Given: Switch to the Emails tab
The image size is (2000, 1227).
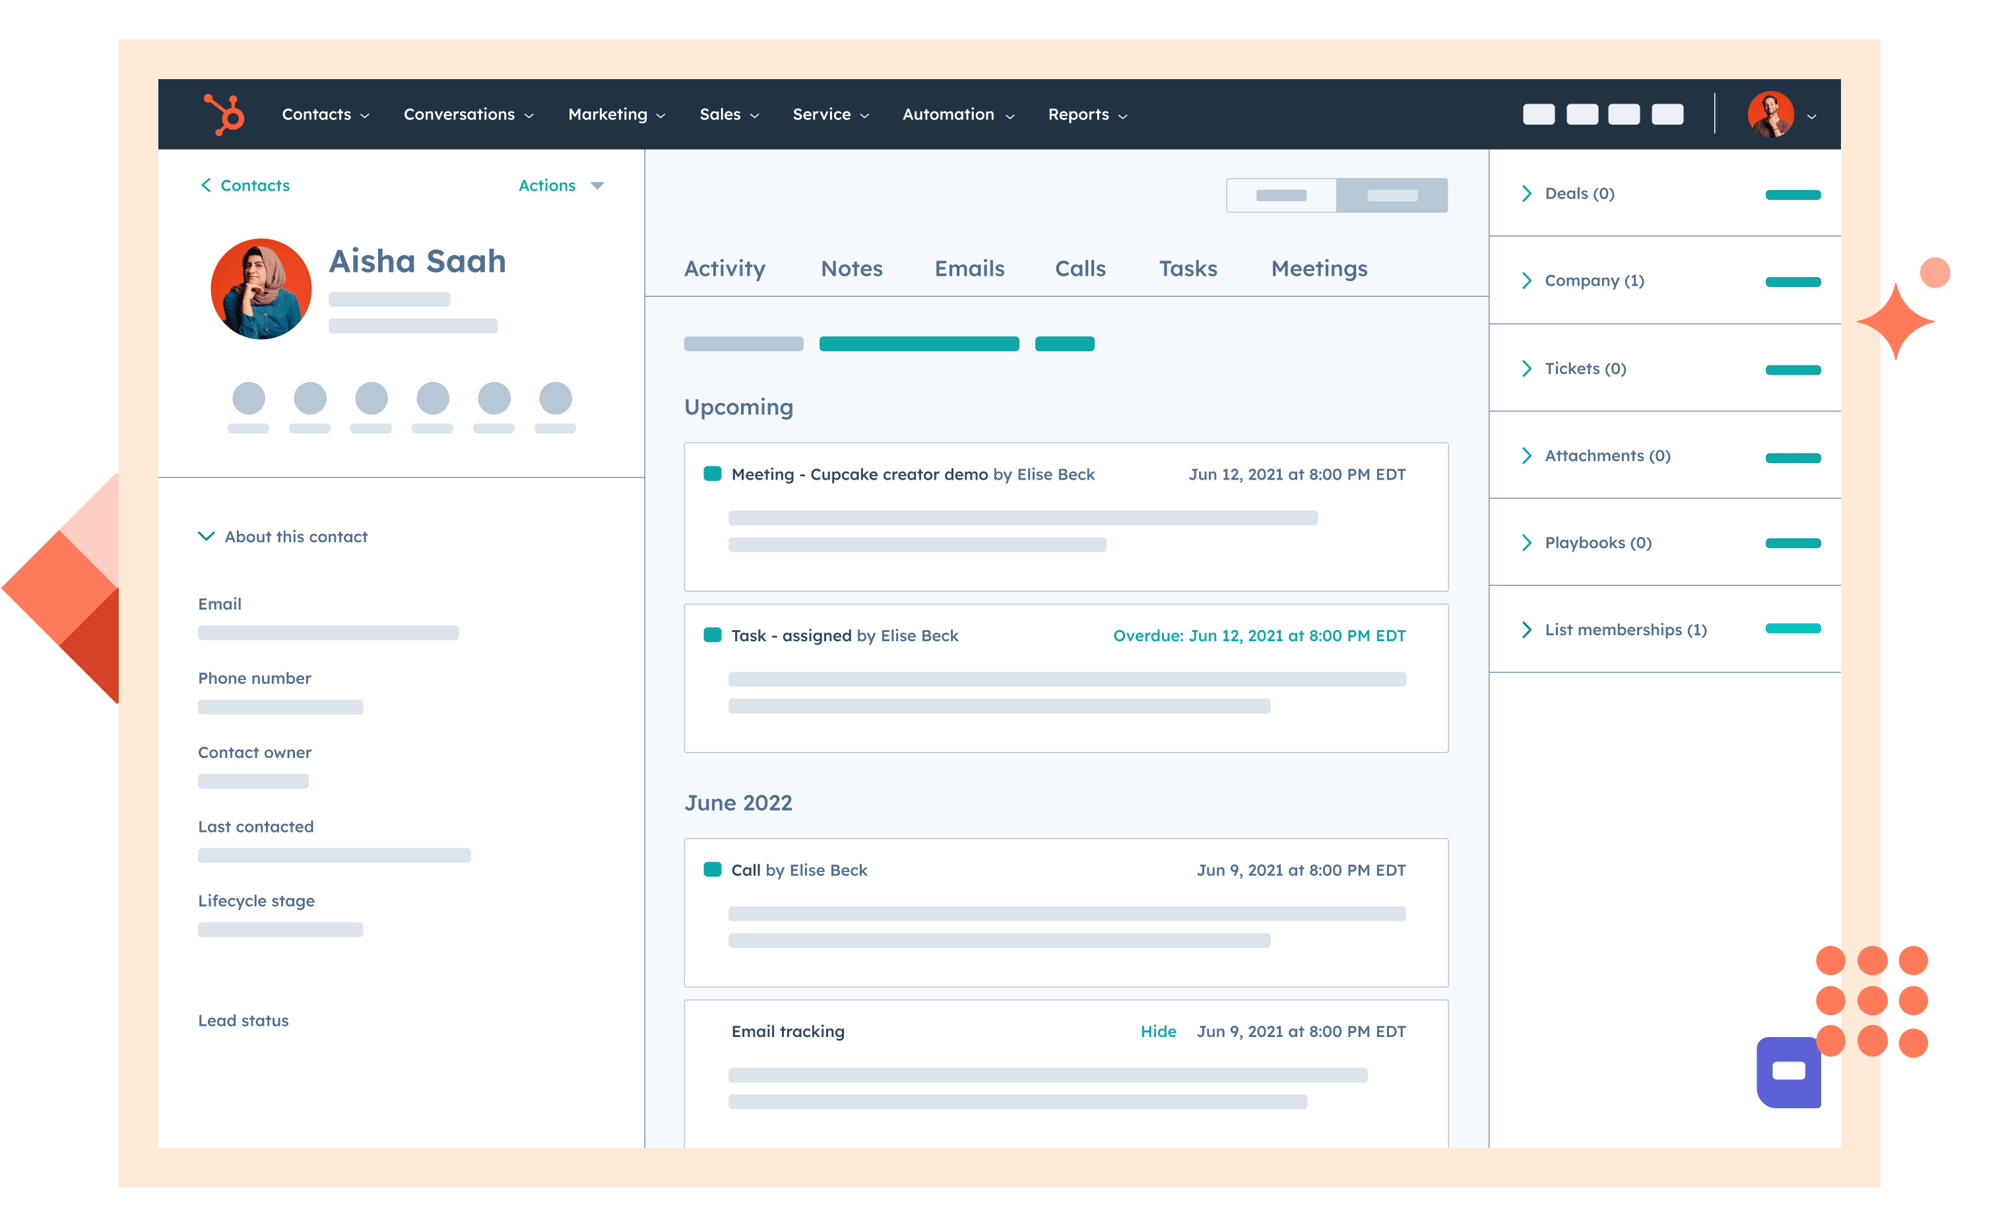Looking at the screenshot, I should (968, 268).
